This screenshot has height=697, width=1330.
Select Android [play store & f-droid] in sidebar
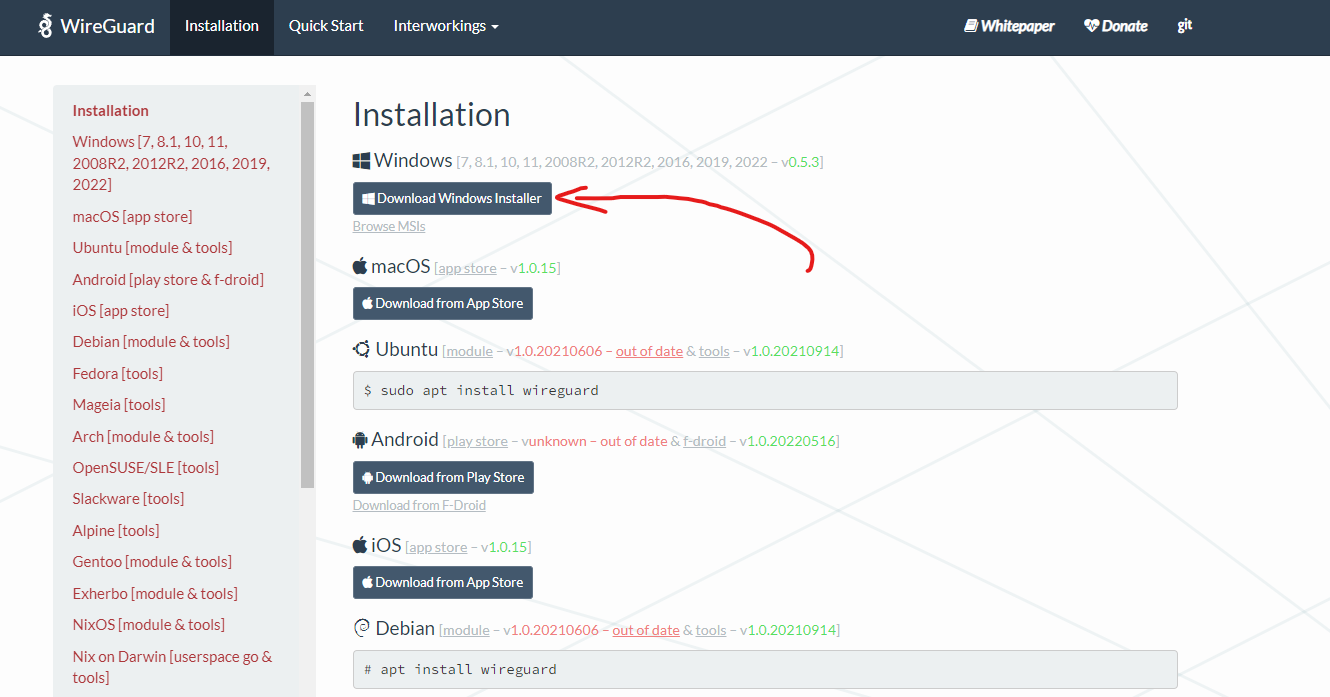click(x=168, y=279)
